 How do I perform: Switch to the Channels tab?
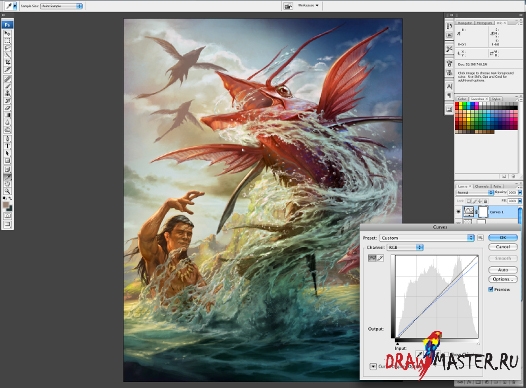click(481, 186)
